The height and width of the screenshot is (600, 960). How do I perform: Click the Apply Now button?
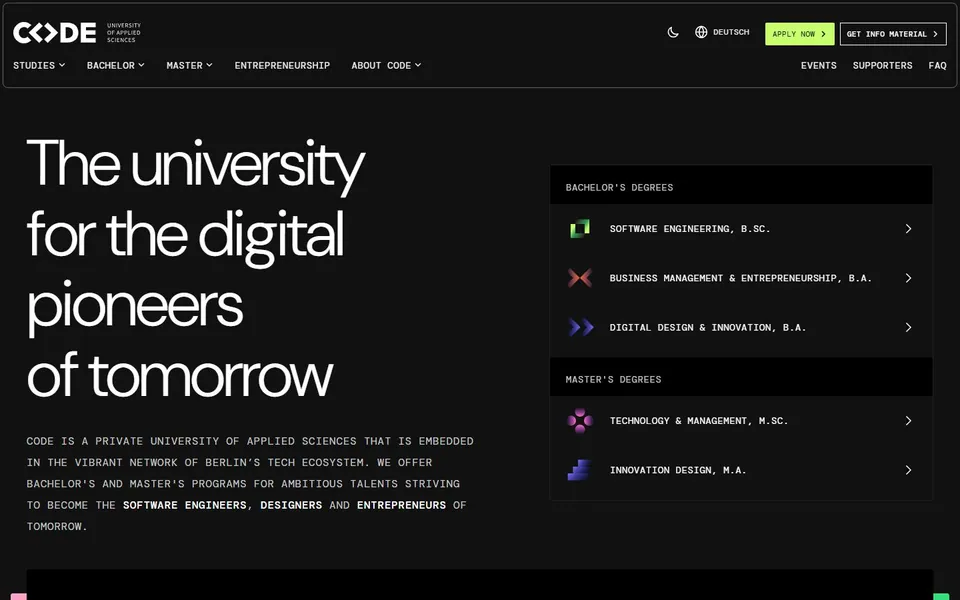800,34
